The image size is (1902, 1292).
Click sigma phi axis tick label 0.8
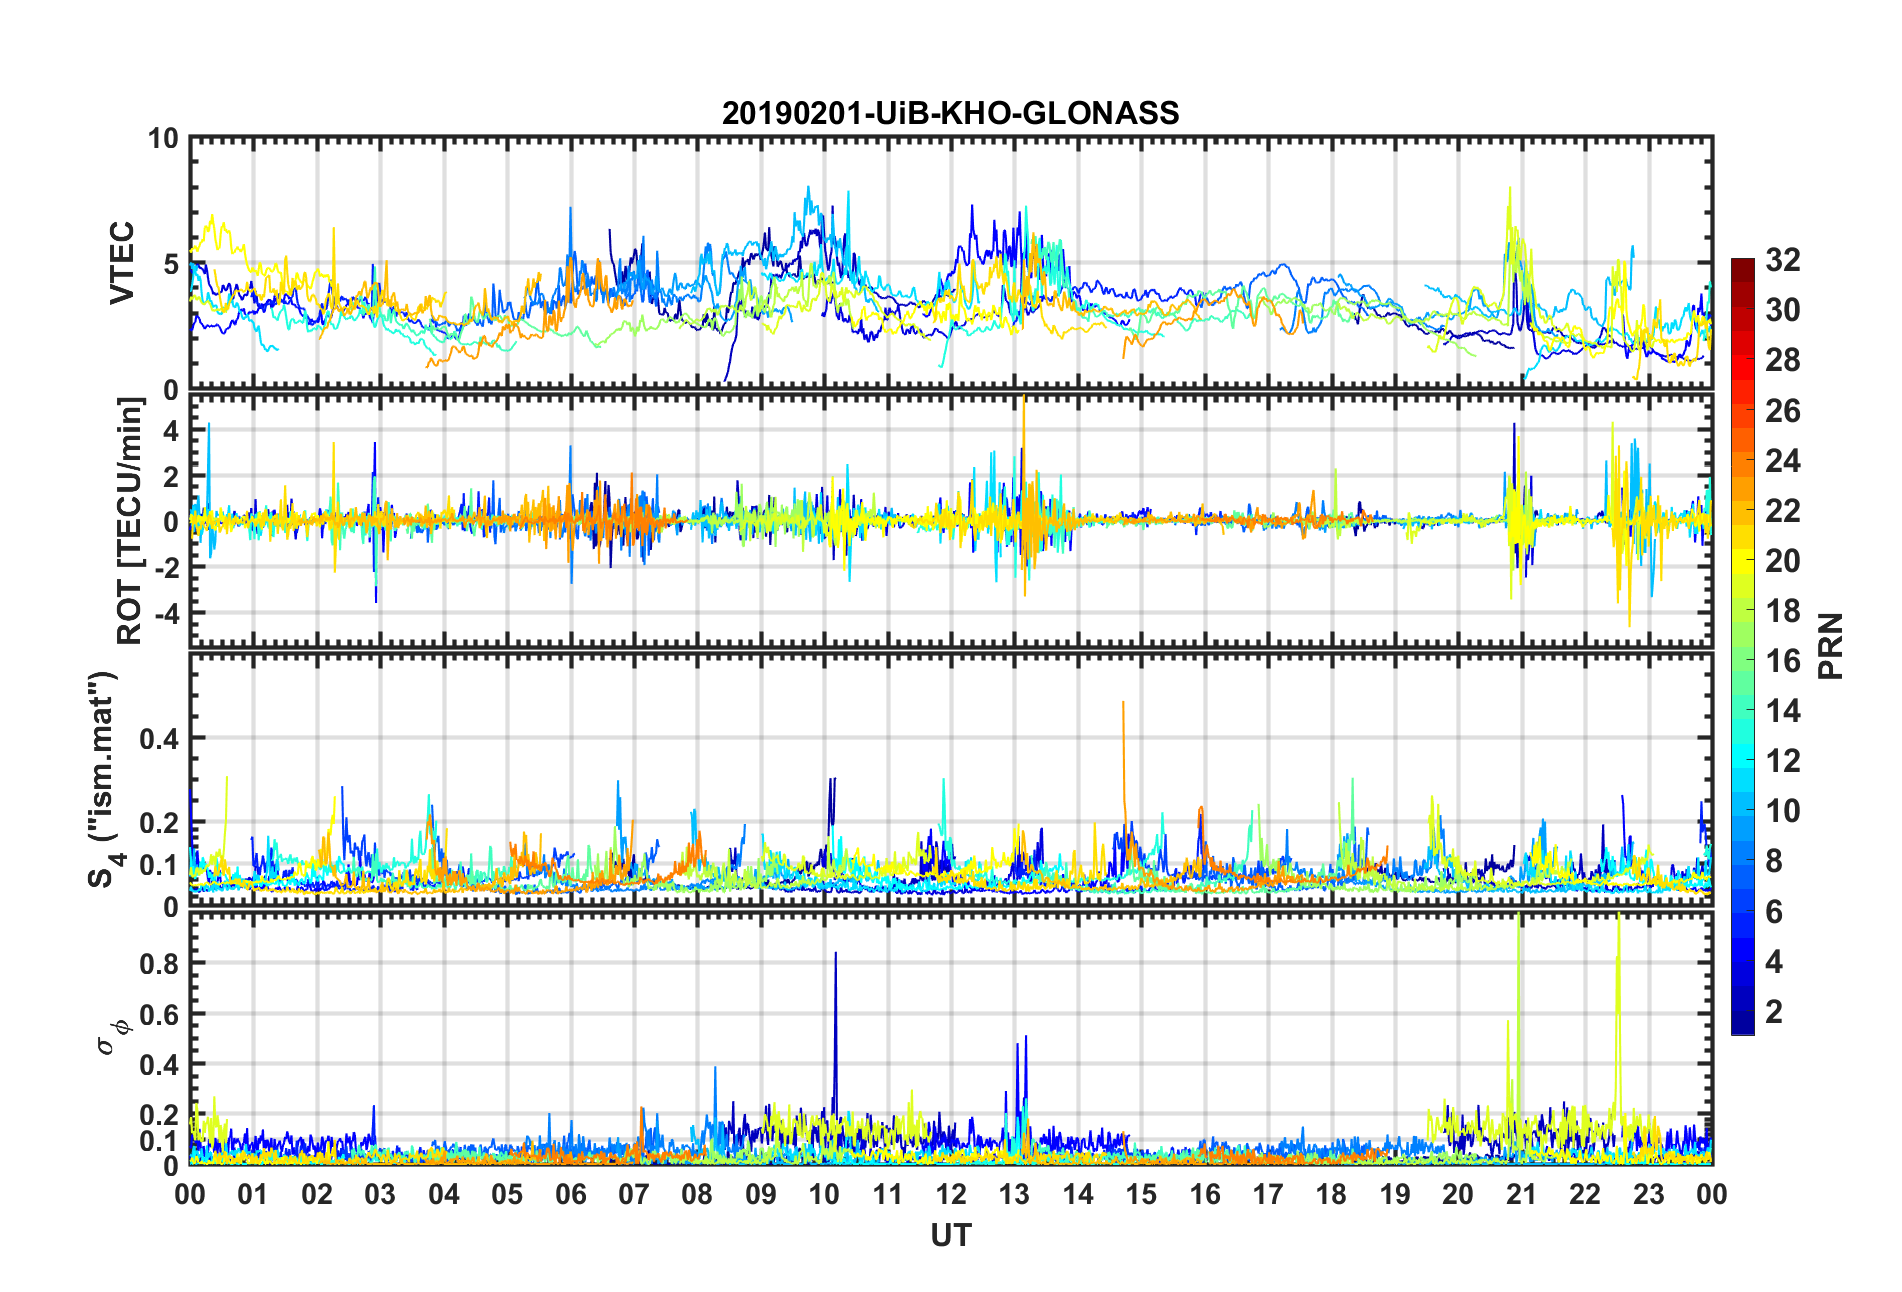point(159,963)
